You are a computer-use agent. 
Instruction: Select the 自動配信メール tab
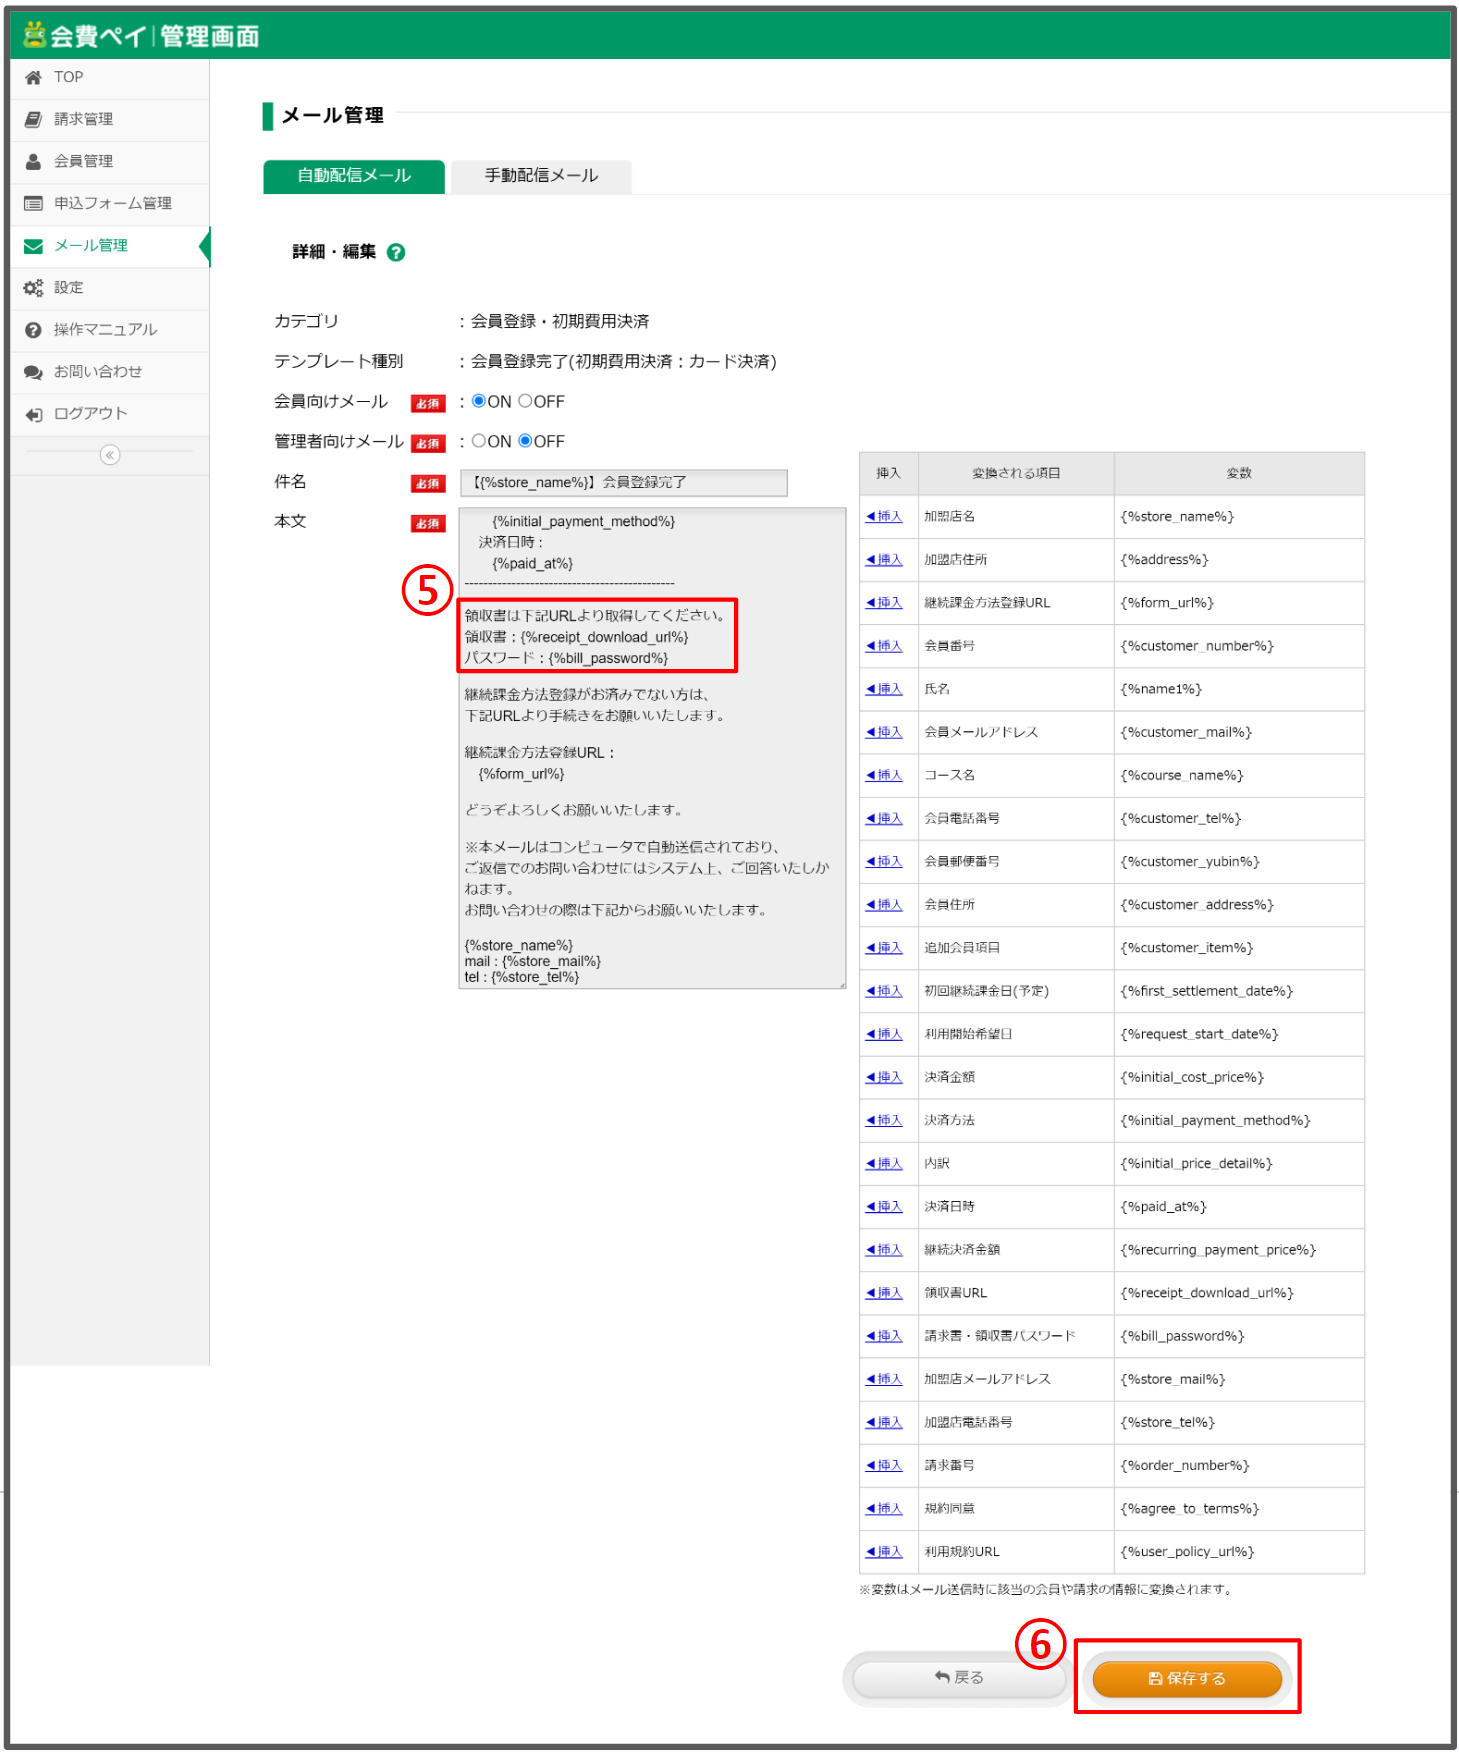pos(354,176)
